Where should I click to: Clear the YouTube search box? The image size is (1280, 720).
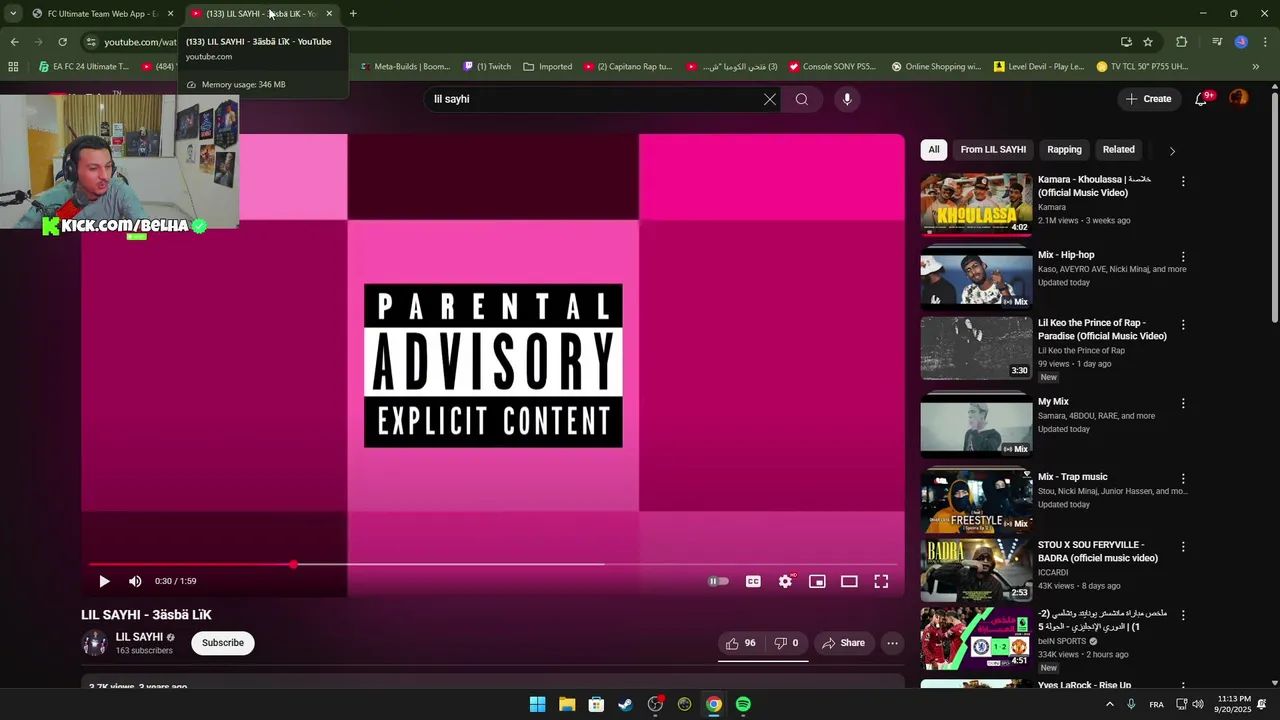770,99
